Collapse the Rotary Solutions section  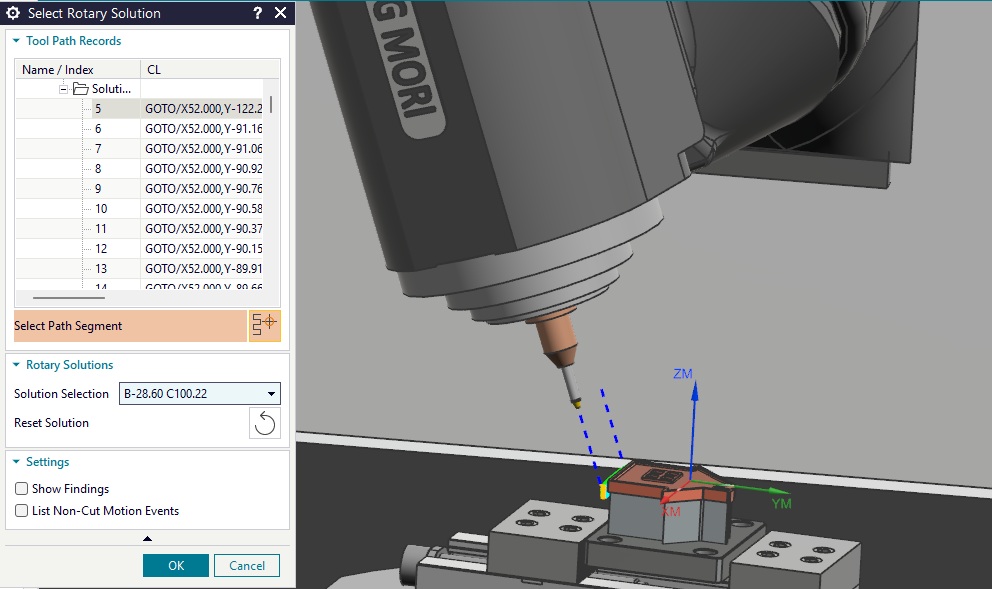coord(16,365)
